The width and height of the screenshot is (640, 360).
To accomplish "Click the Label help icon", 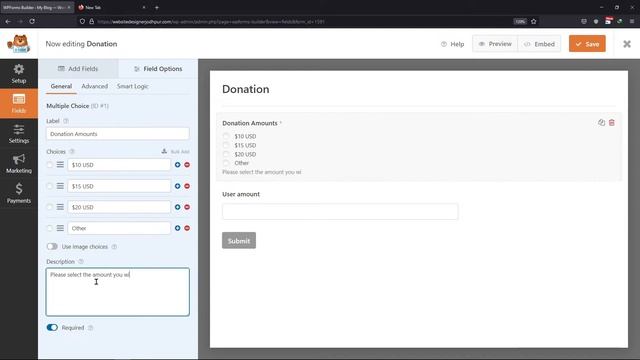I will pos(66,121).
